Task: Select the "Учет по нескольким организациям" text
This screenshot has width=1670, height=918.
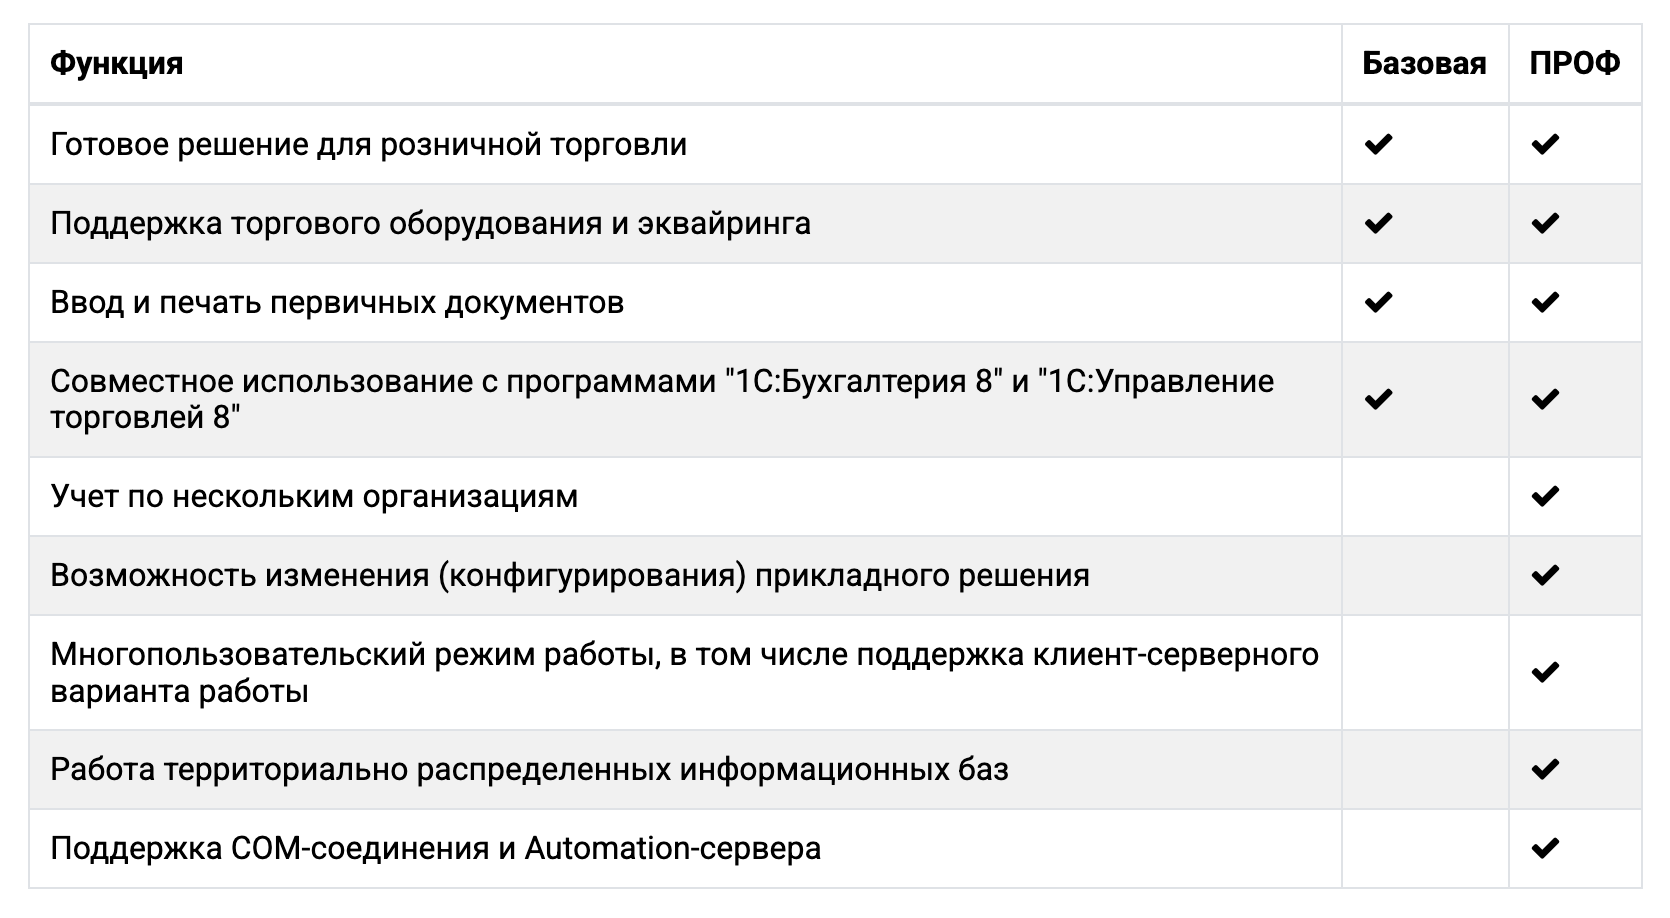Action: pos(314,496)
